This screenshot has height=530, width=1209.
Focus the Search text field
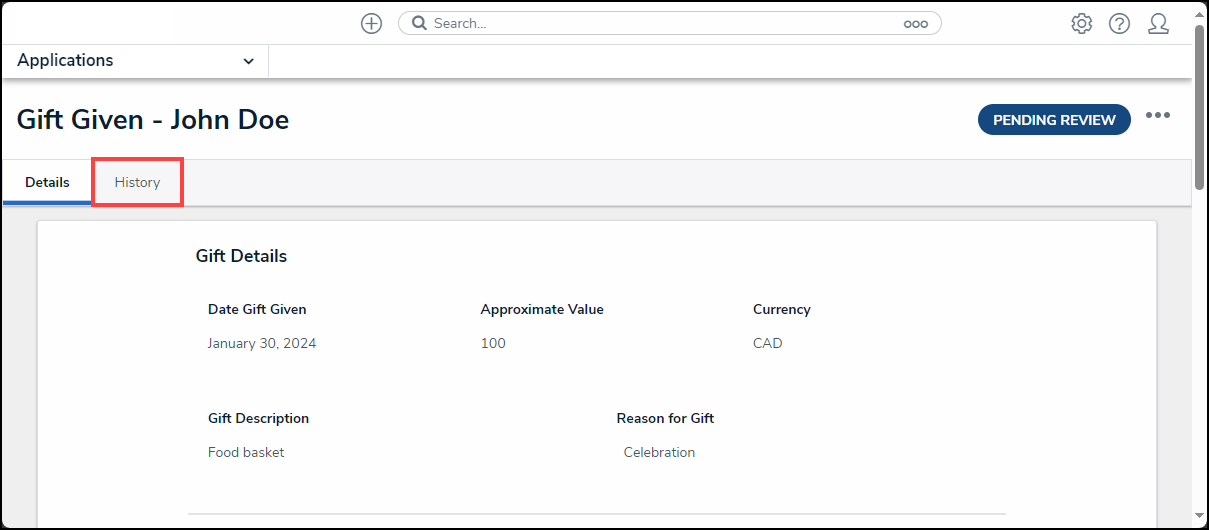click(660, 23)
